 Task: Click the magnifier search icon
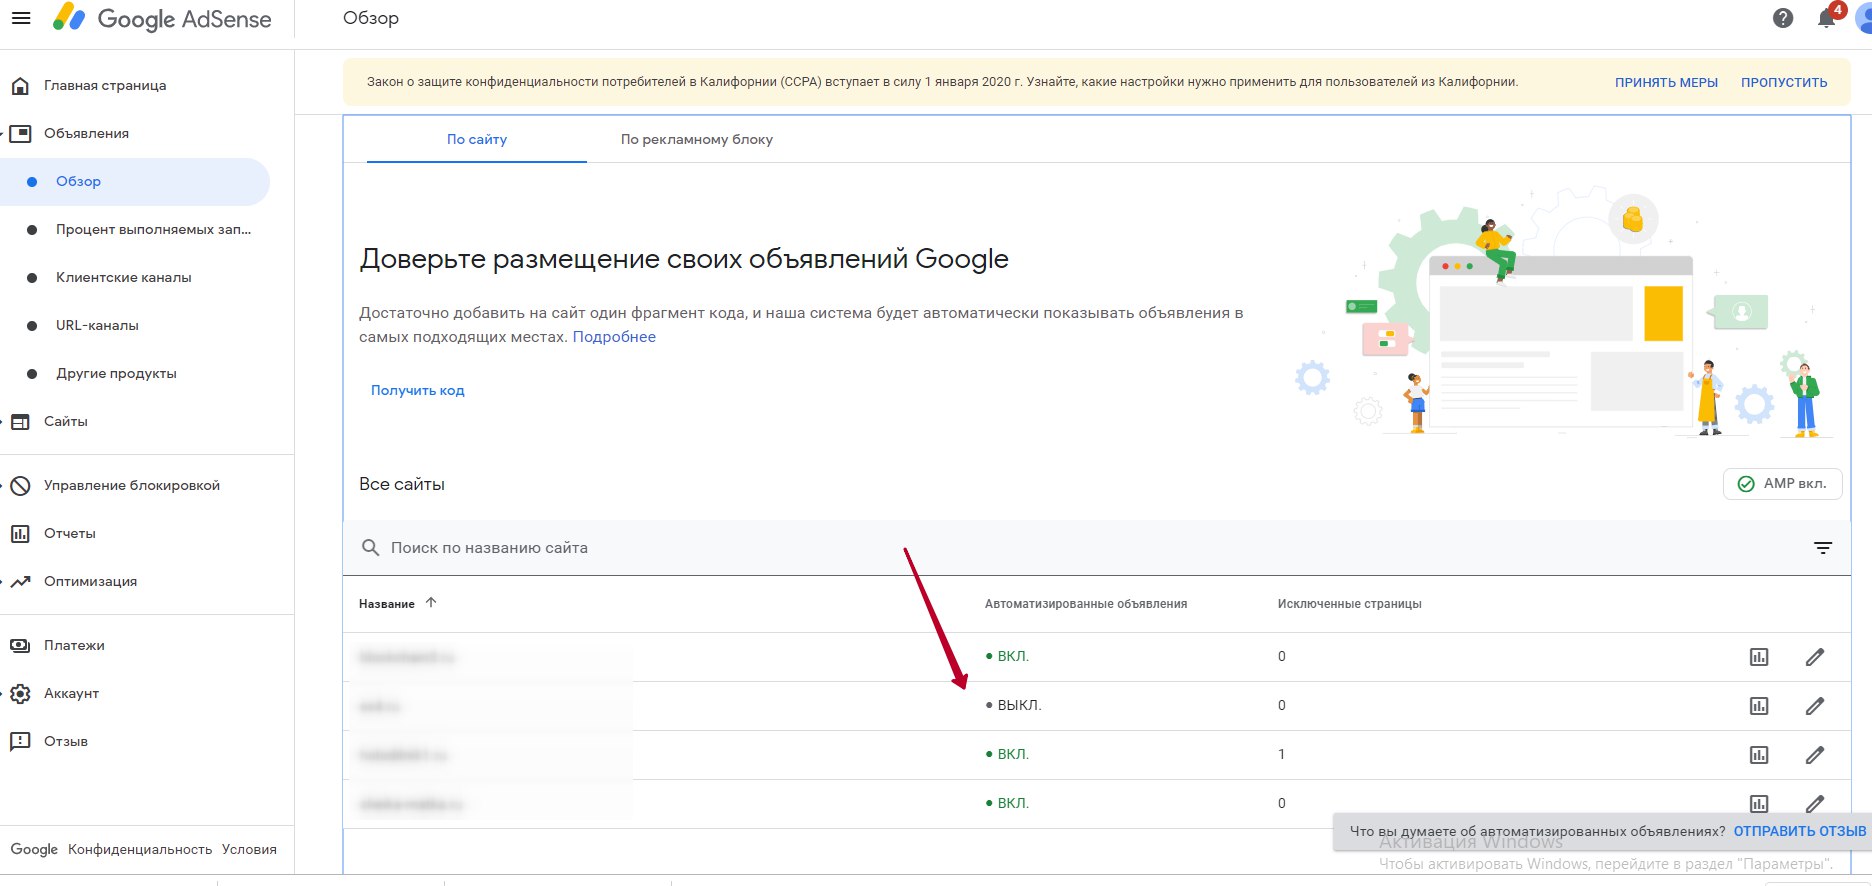(x=370, y=548)
